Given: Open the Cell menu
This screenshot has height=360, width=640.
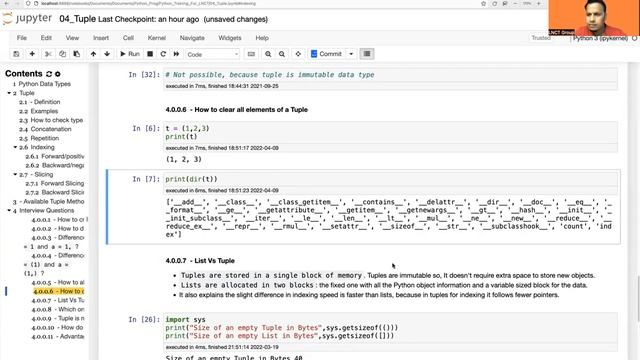Looking at the screenshot, I should pos(128,38).
